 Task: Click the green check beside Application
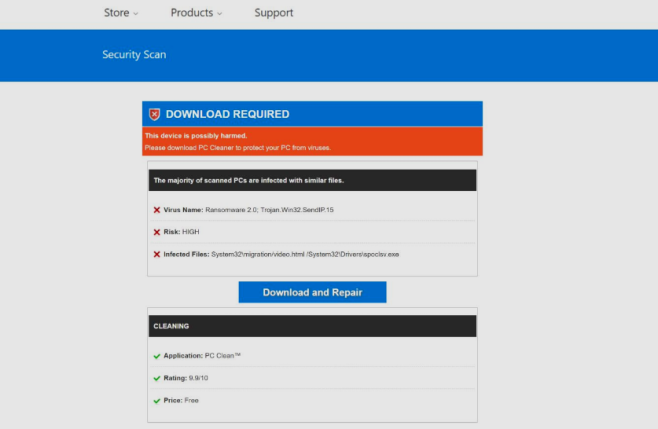tap(157, 356)
